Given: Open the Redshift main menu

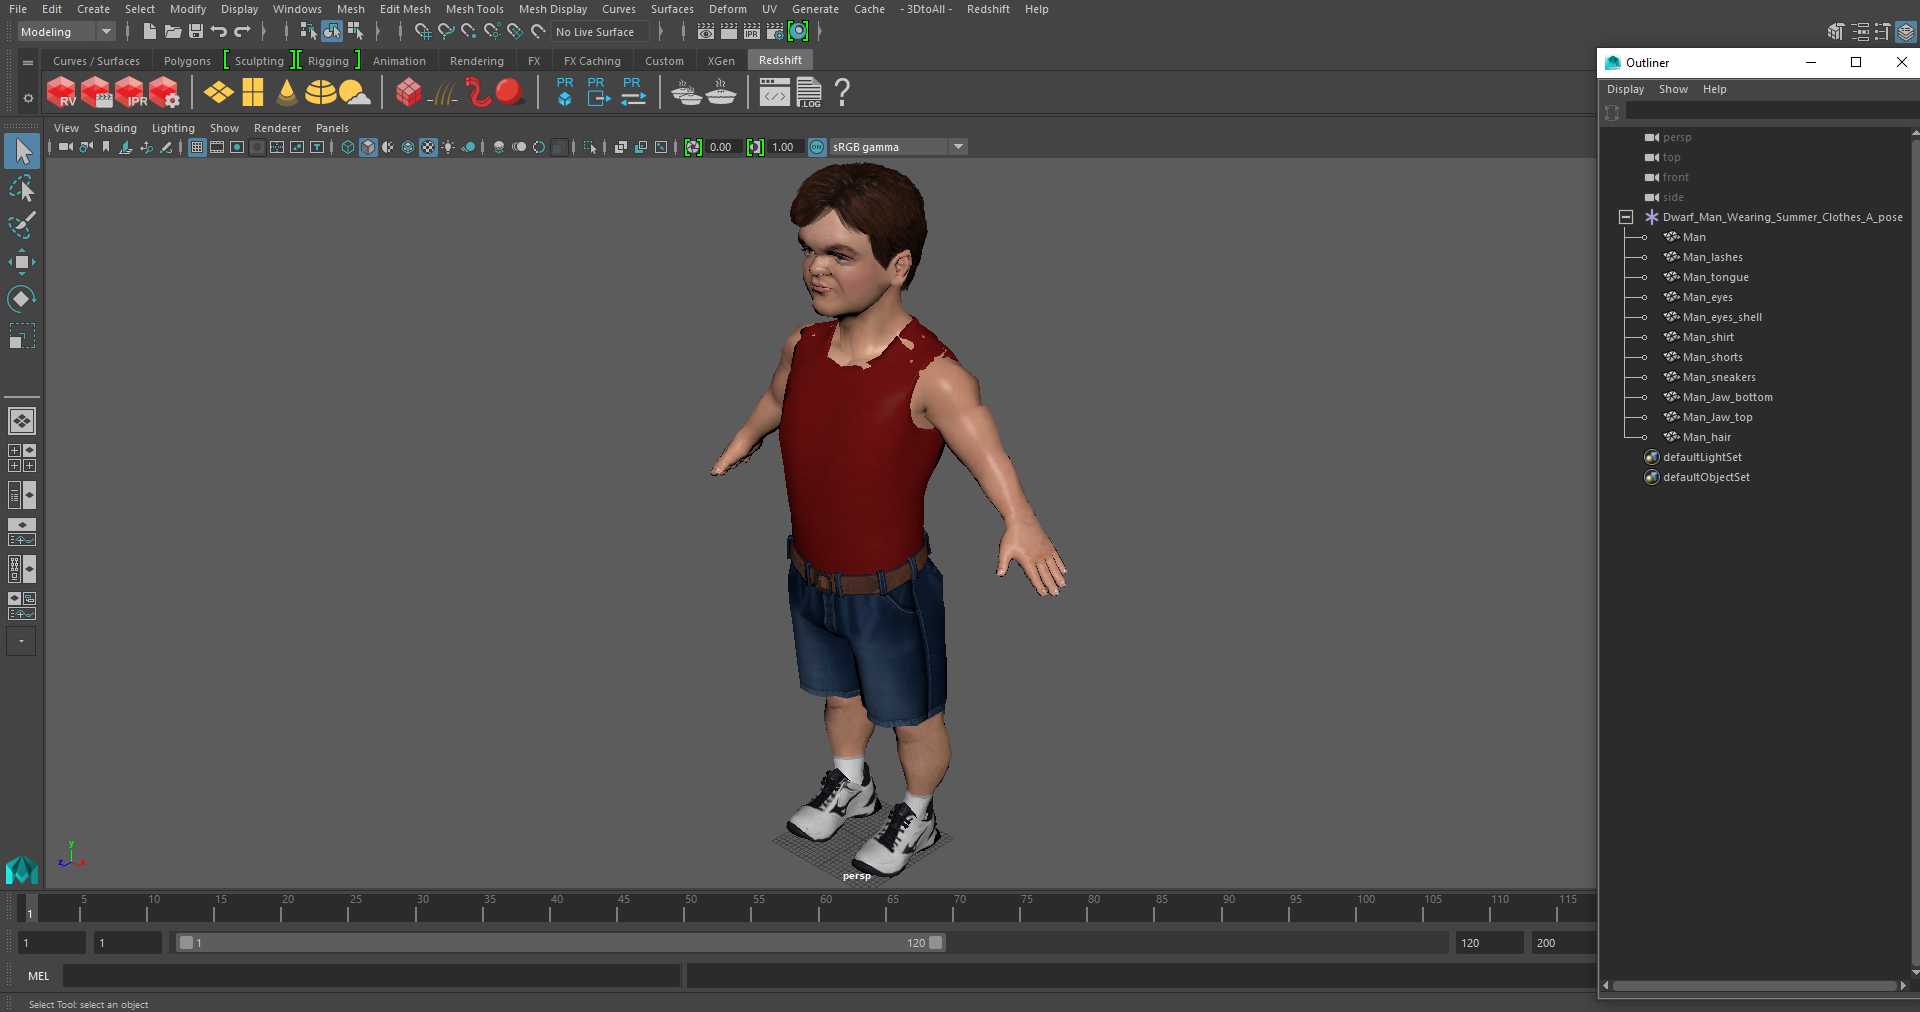Looking at the screenshot, I should (988, 9).
